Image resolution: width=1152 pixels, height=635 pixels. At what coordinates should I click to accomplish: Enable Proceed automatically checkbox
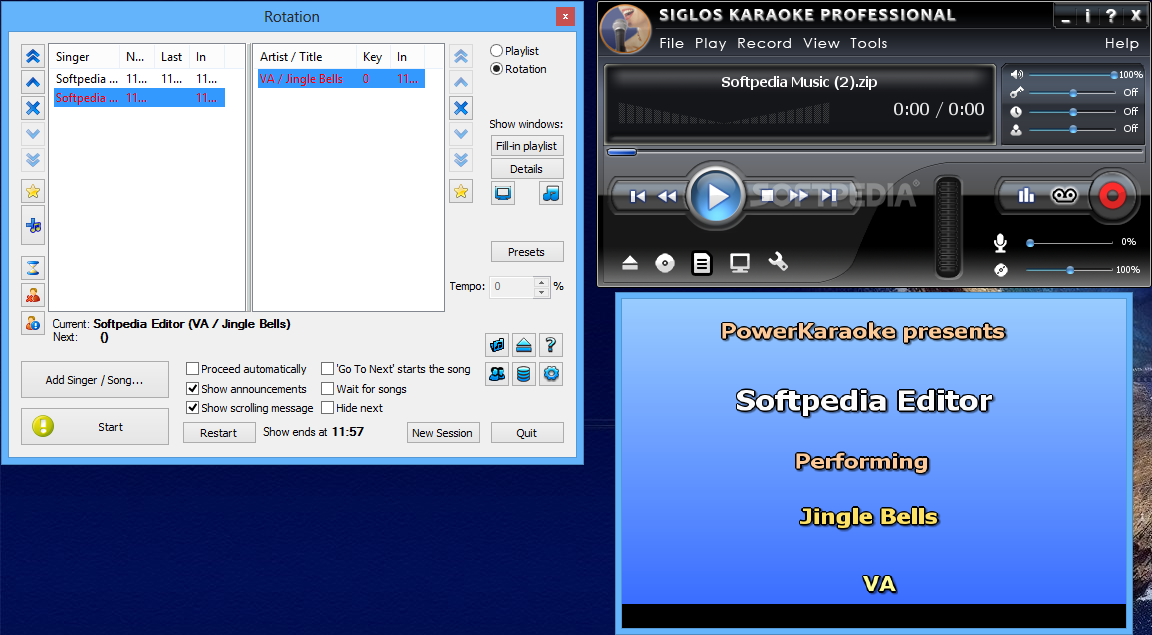point(192,369)
